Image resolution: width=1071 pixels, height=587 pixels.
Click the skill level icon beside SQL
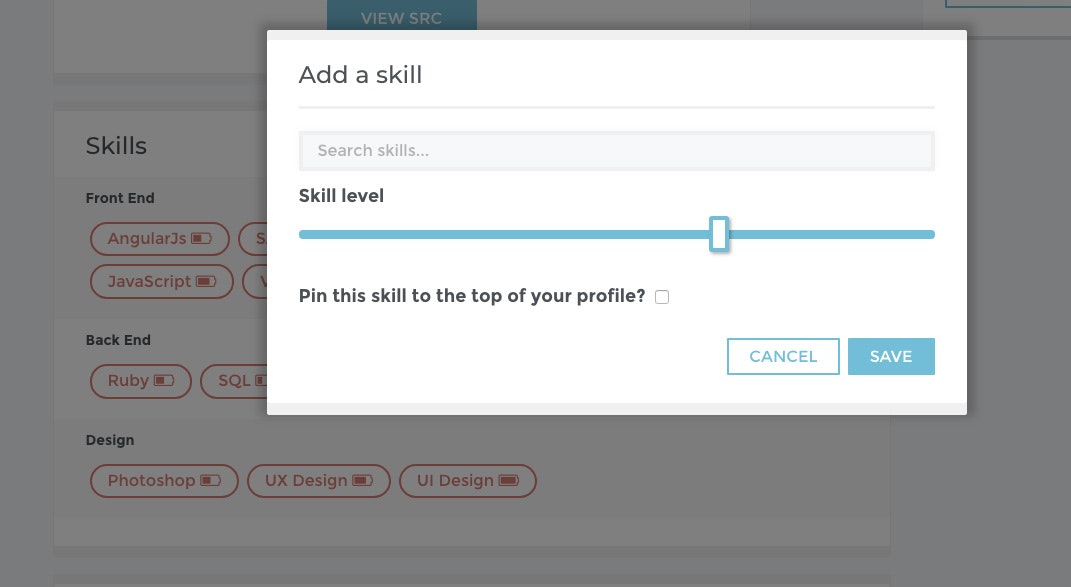coord(261,381)
